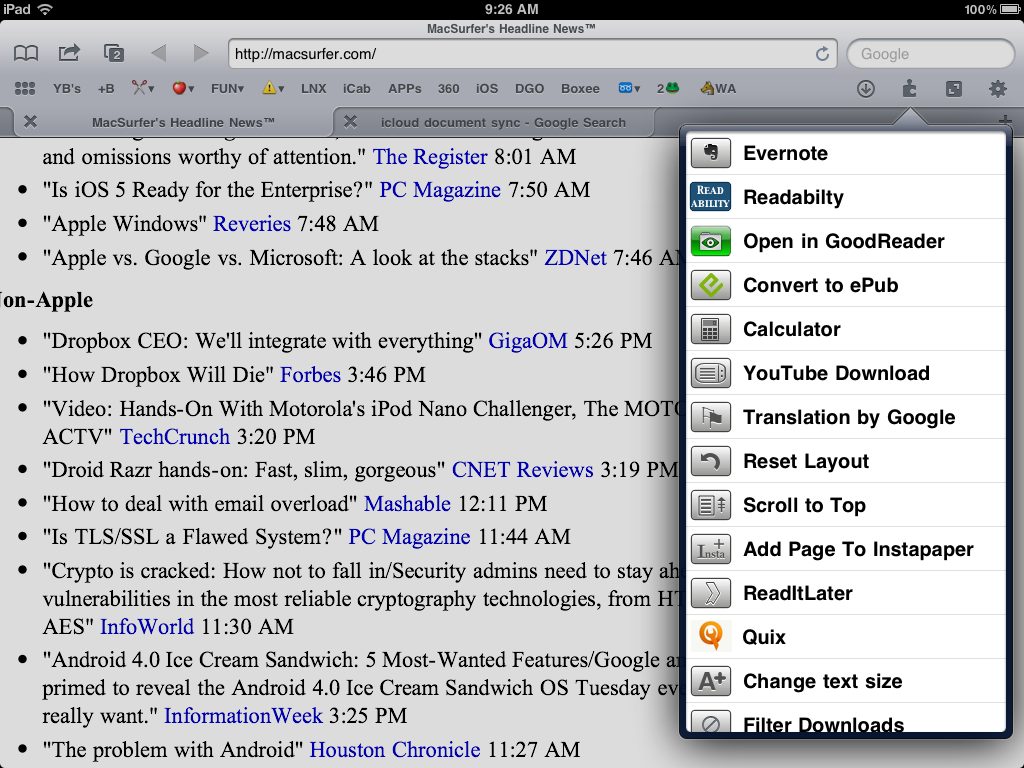Tap the Scroll to Top icon

(711, 505)
